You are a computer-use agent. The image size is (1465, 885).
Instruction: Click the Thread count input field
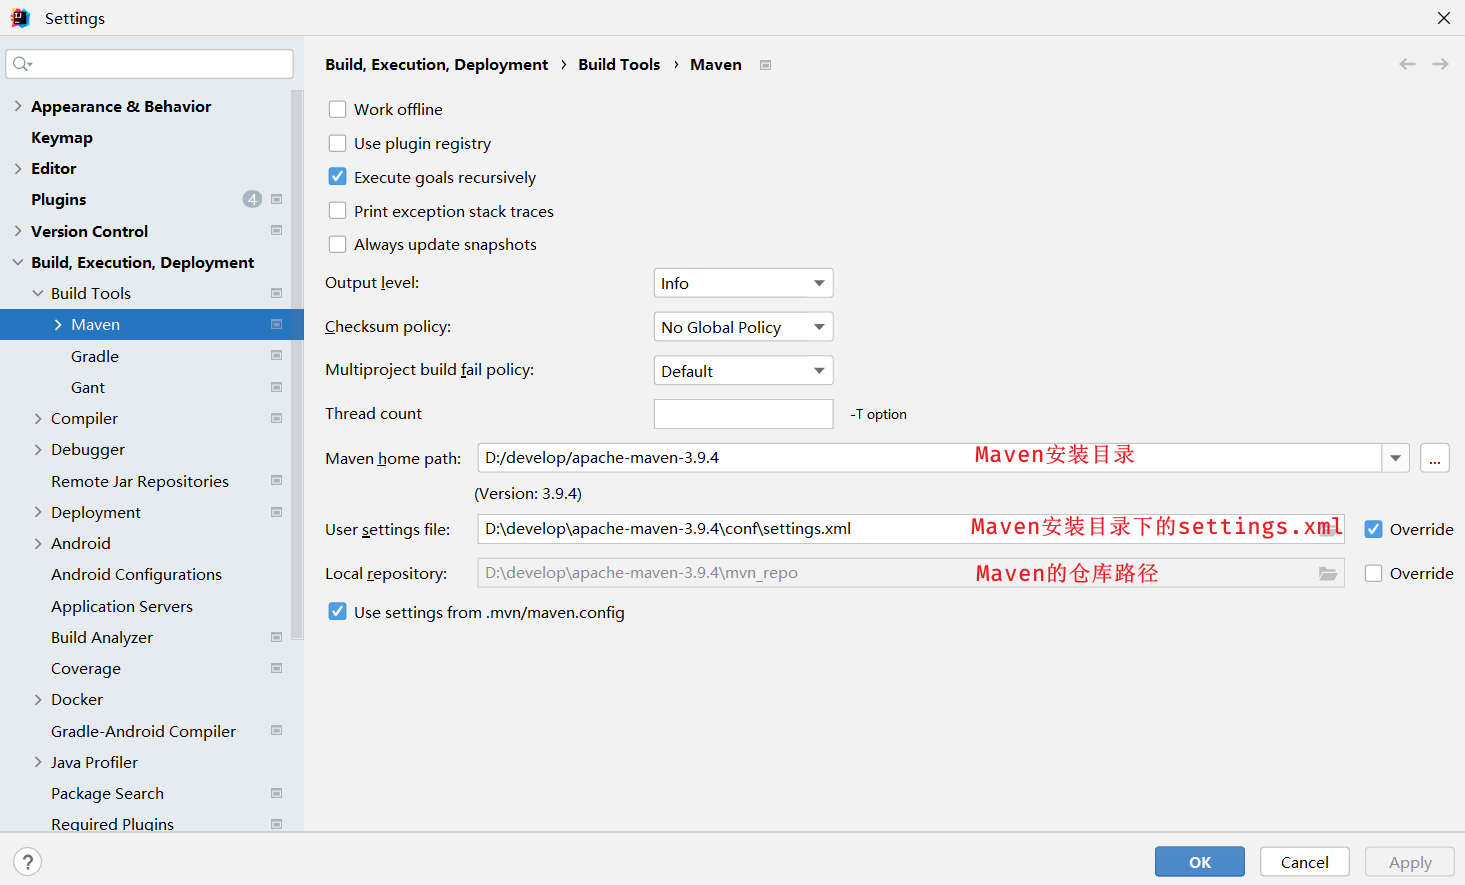[743, 414]
